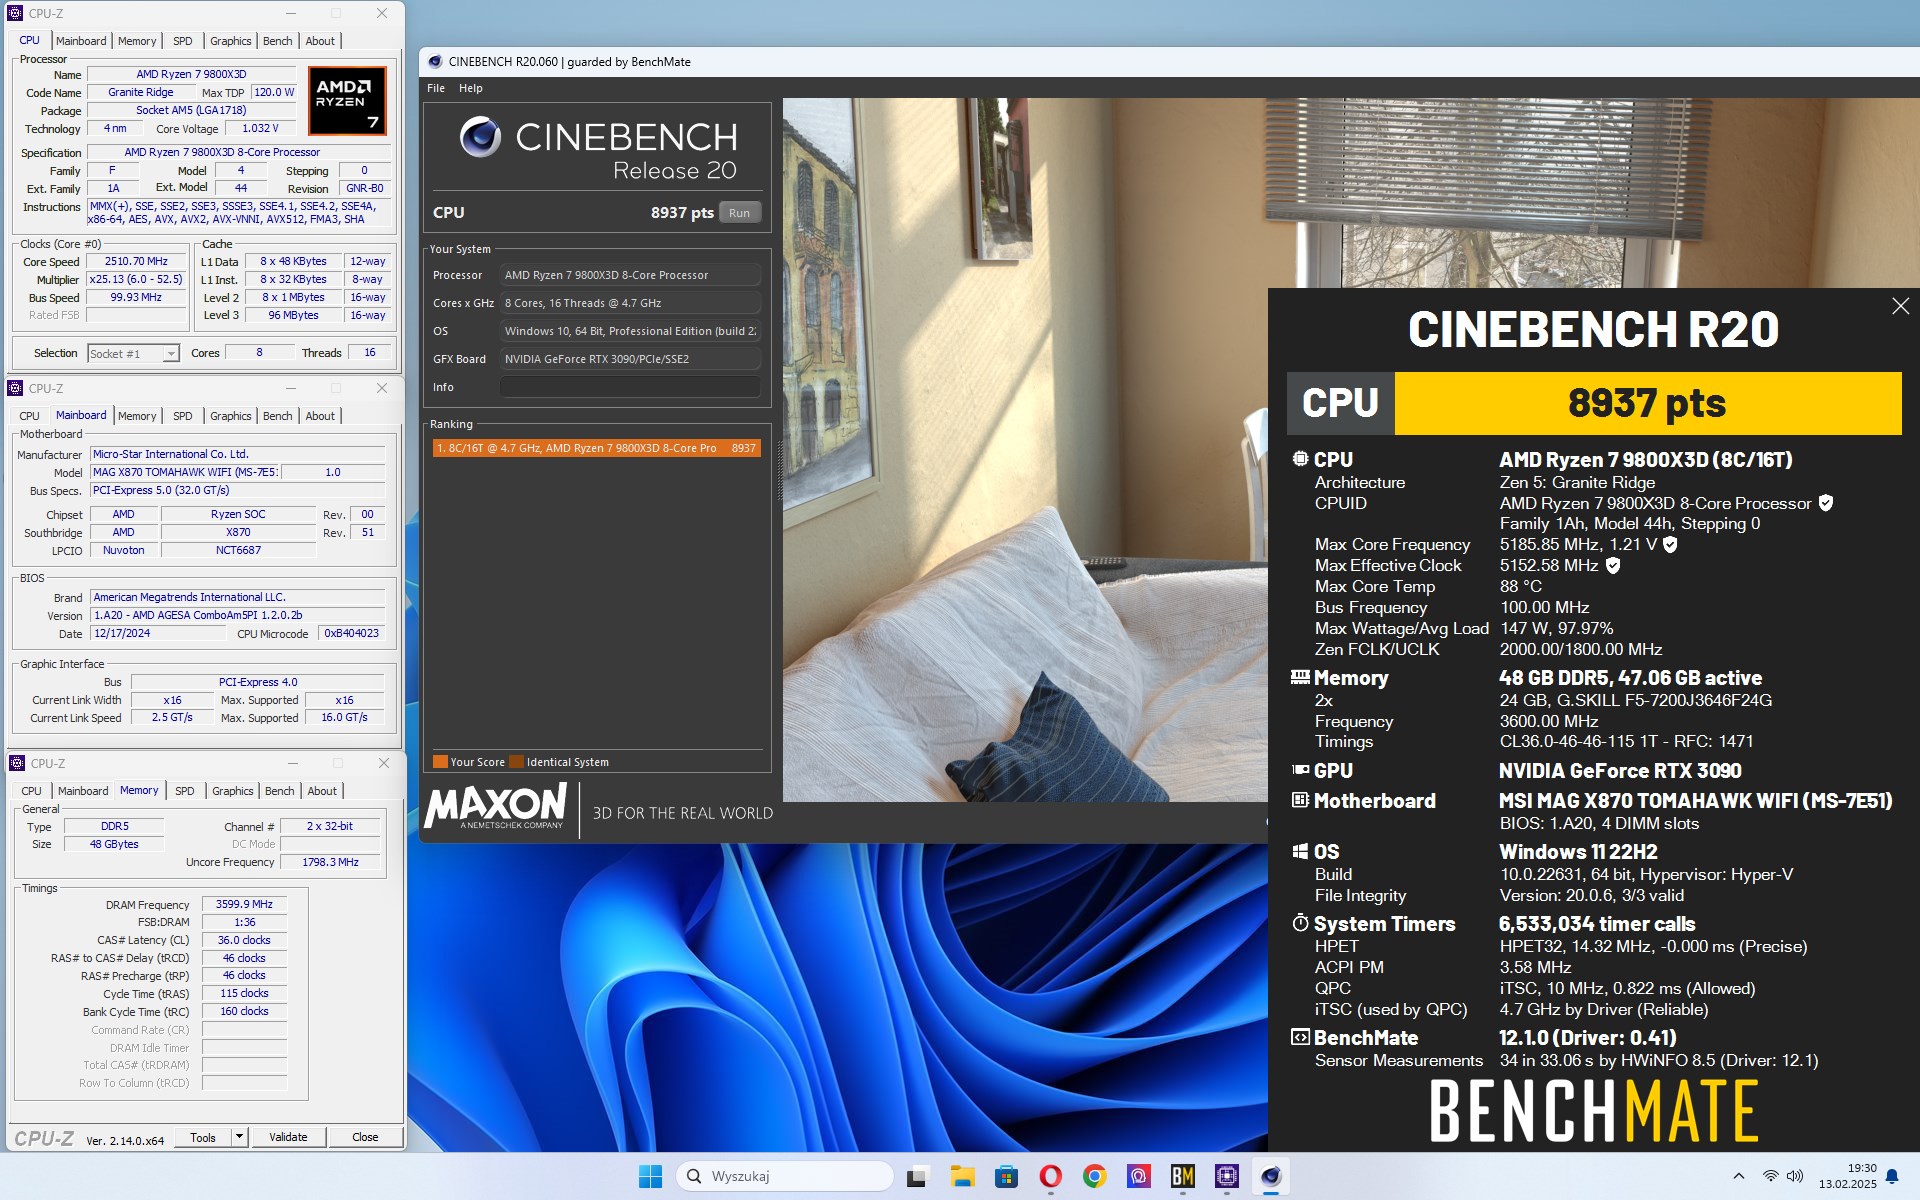Open the Help menu in Cinebench
1920x1200 pixels.
tap(470, 88)
